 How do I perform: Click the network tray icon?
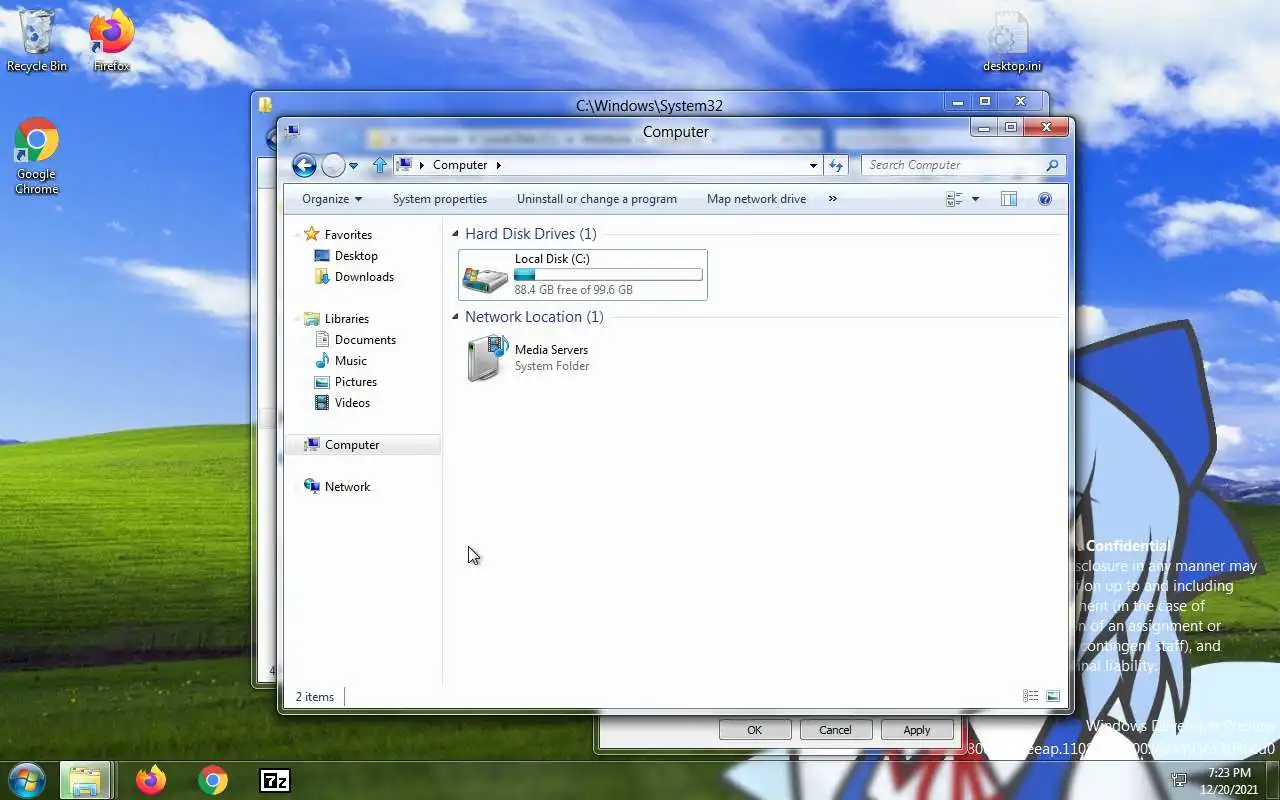click(x=1179, y=780)
